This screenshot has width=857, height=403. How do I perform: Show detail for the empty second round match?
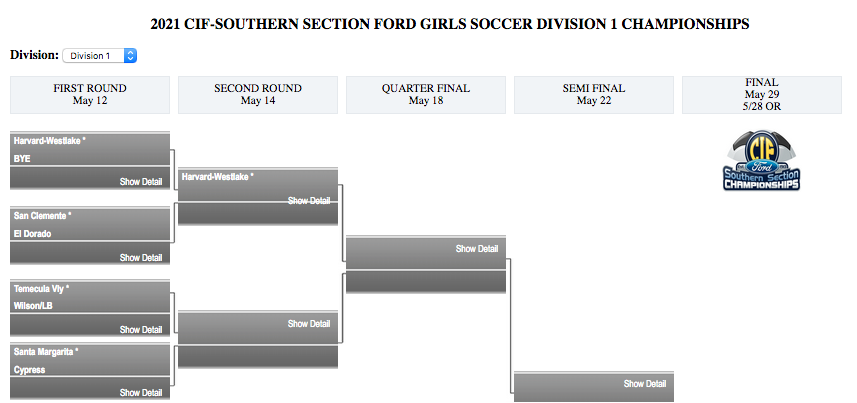click(x=309, y=324)
